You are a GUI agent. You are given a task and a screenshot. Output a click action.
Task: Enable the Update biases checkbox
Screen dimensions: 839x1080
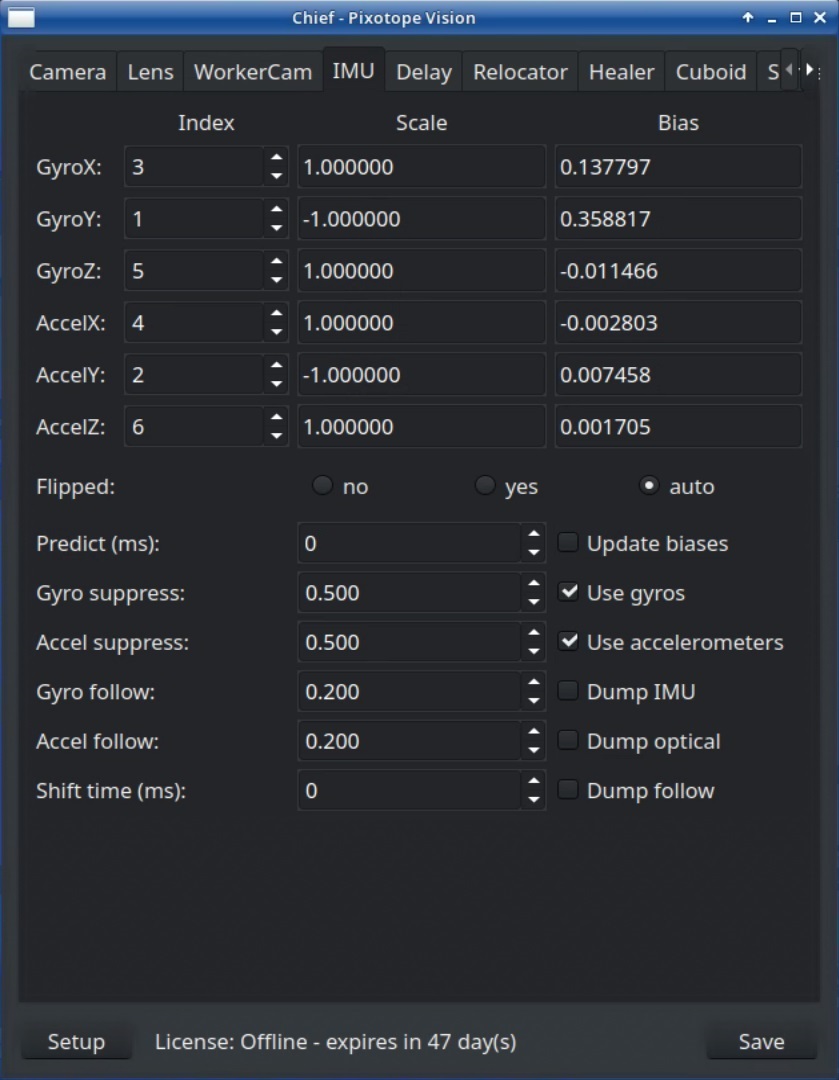[x=568, y=543]
